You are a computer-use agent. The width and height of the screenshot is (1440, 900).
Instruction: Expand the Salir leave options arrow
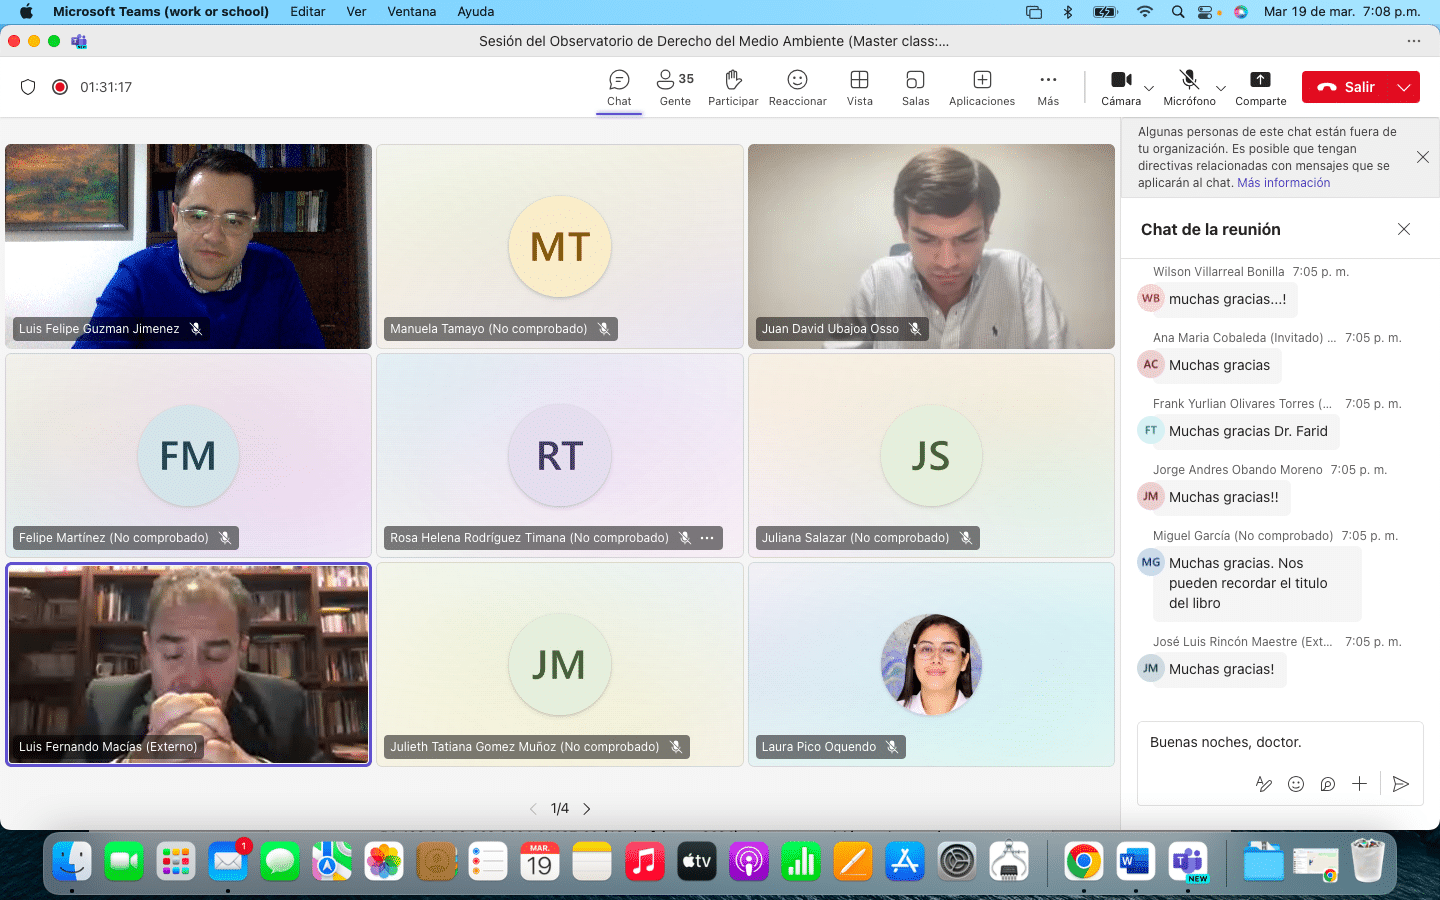click(x=1404, y=87)
